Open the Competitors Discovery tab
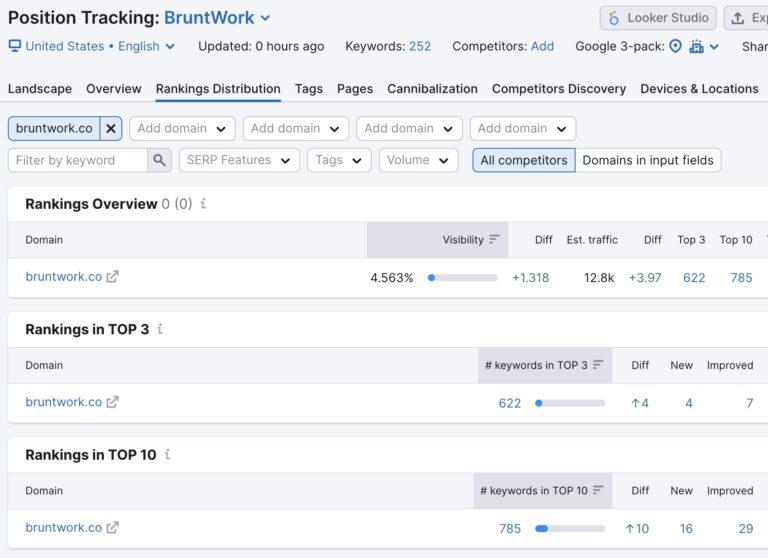 tap(559, 89)
